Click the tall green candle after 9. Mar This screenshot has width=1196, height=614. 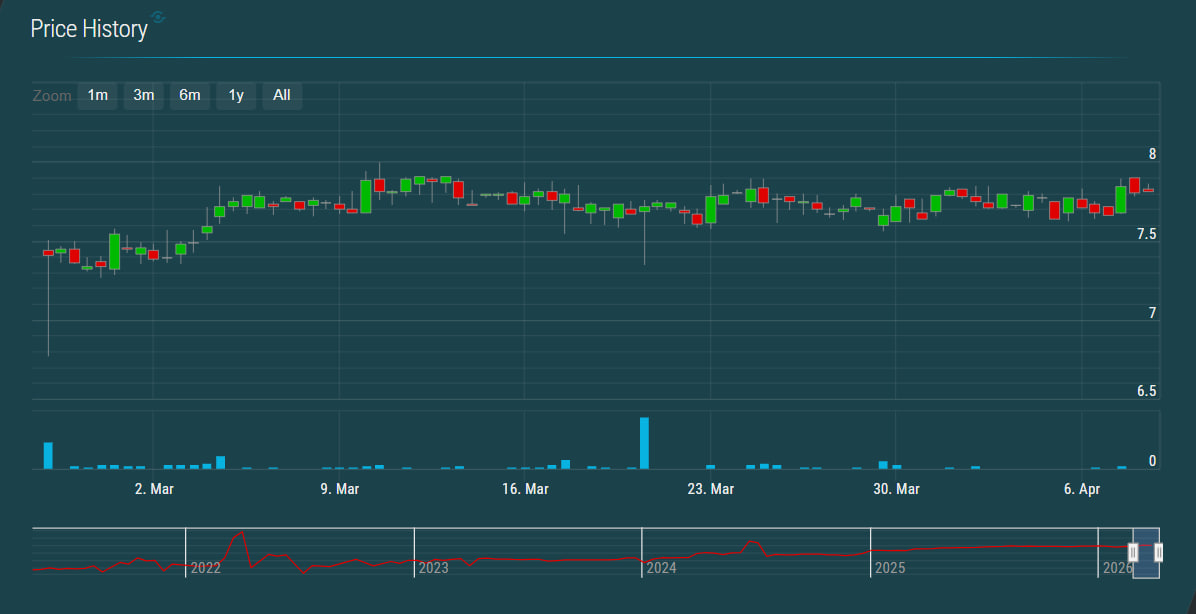(366, 196)
